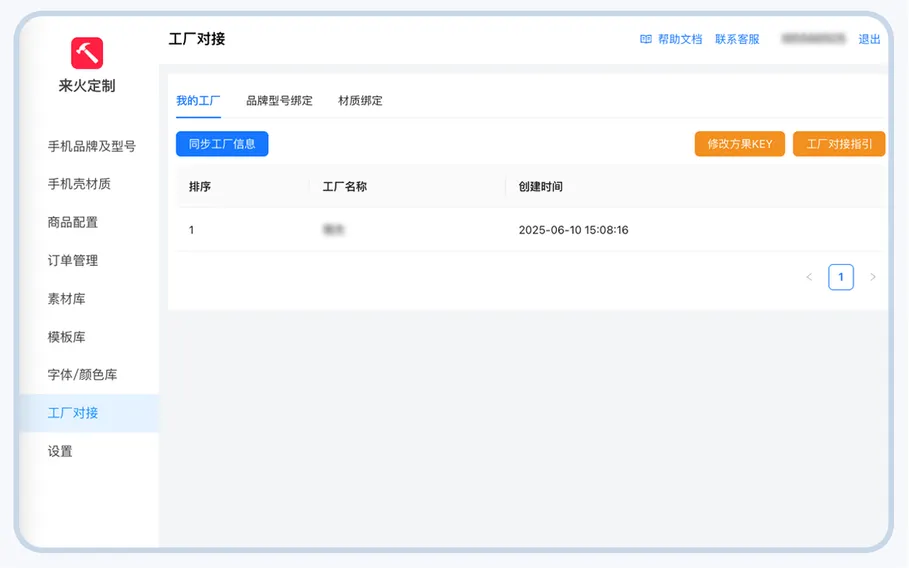The width and height of the screenshot is (909, 568).
Task: Click the blue 同步工厂信息 button
Action: (x=222, y=144)
